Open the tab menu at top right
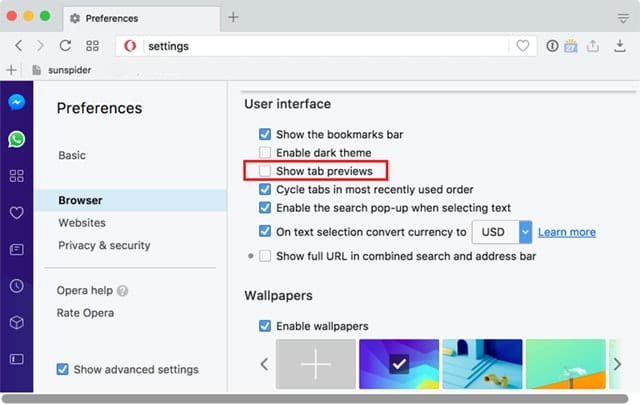Image resolution: width=640 pixels, height=405 pixels. [623, 18]
